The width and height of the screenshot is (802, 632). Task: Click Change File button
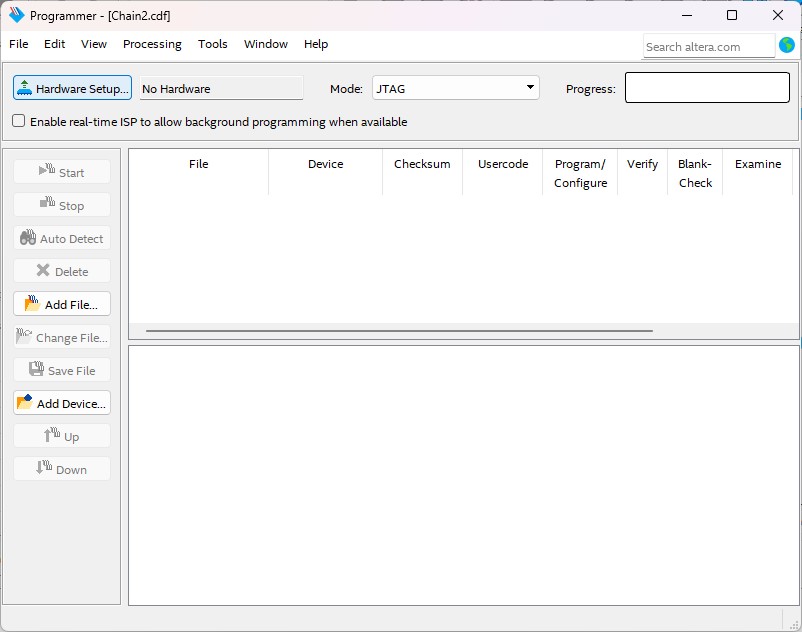62,337
